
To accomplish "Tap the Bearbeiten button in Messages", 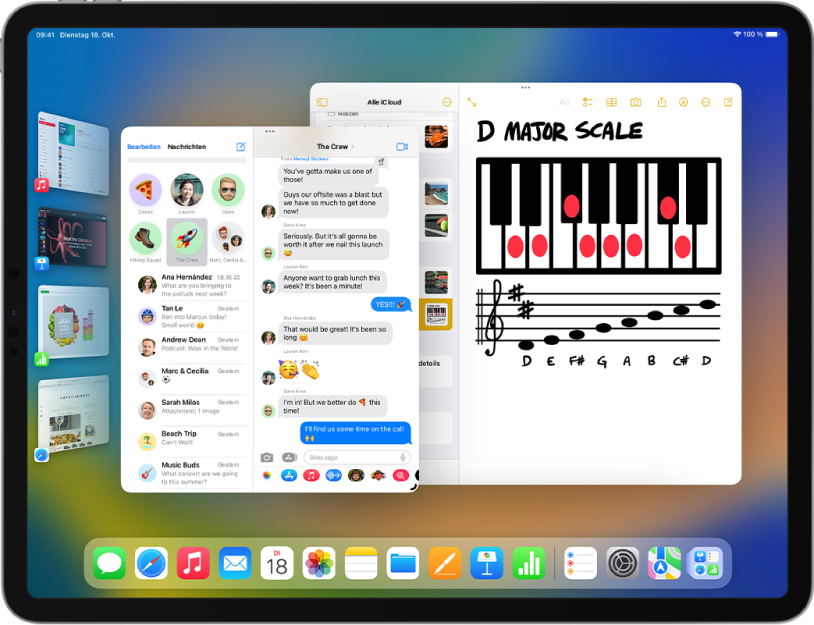I will click(143, 146).
